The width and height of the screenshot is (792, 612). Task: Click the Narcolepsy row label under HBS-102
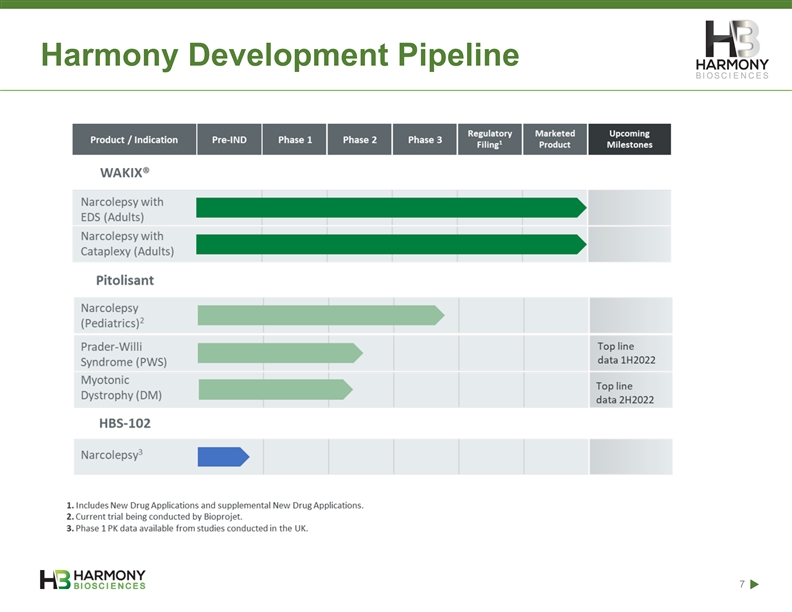(112, 454)
